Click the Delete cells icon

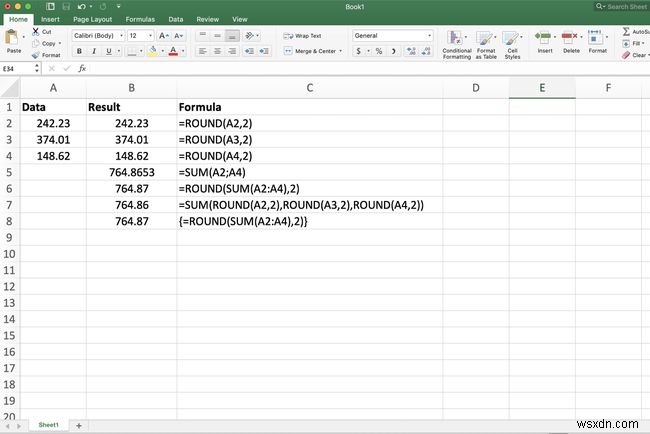coord(570,37)
